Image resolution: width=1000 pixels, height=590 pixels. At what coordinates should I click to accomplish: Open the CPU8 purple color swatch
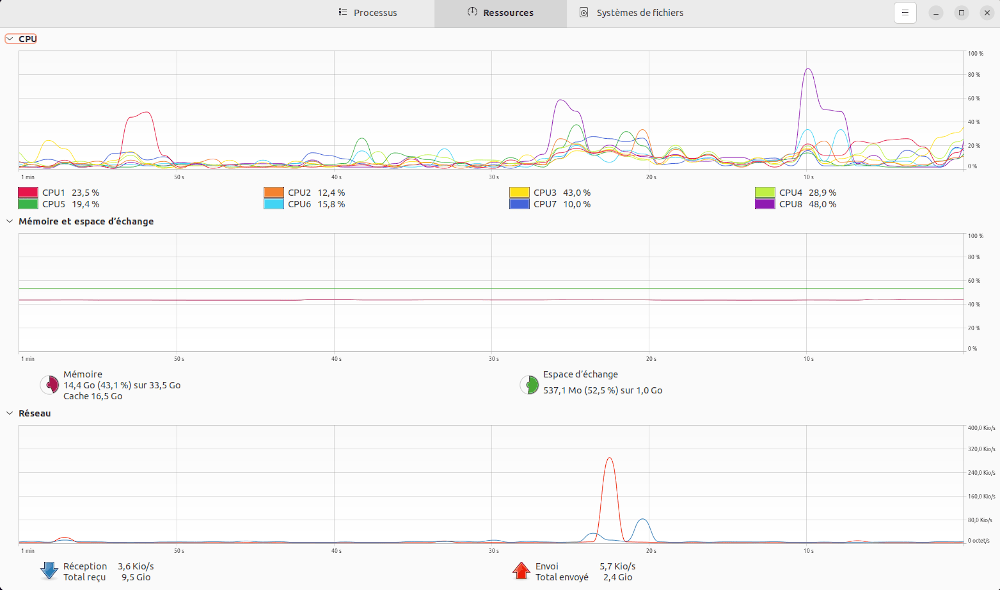point(765,204)
